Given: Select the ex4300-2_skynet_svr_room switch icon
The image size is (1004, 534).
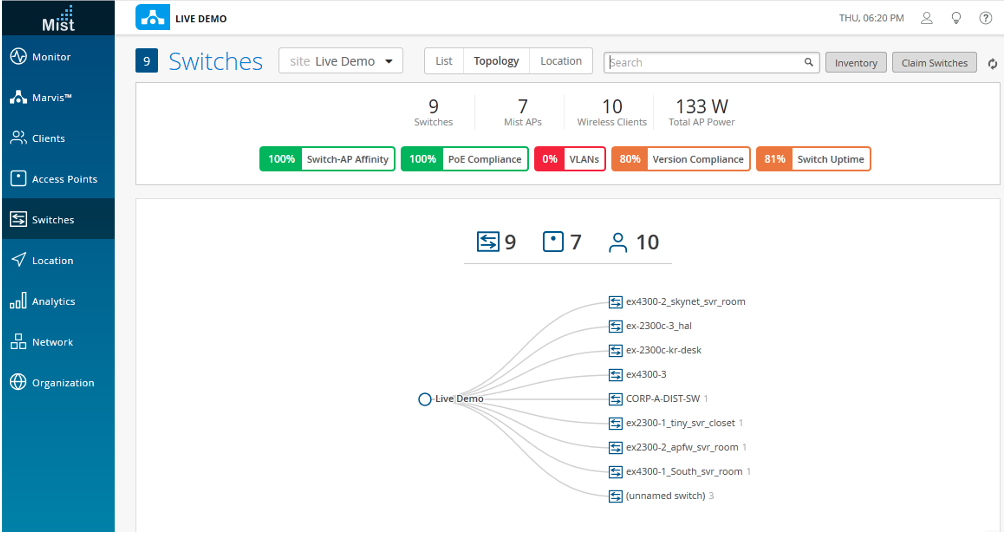Looking at the screenshot, I should tap(615, 302).
